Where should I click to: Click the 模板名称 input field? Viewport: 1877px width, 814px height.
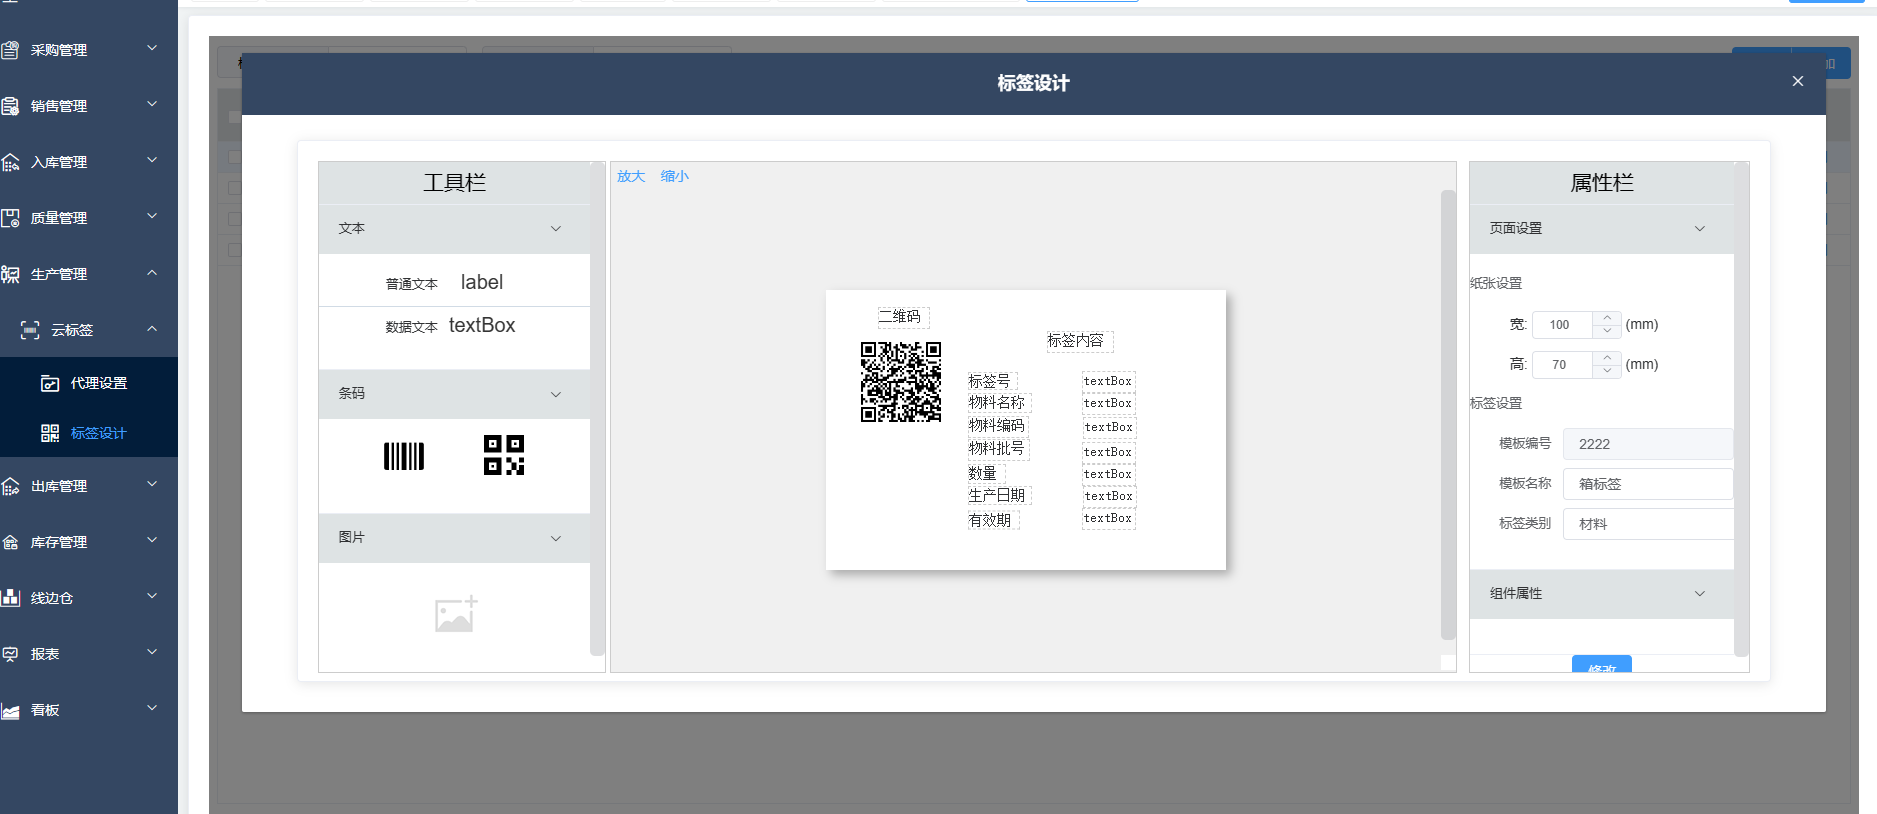click(x=1647, y=484)
